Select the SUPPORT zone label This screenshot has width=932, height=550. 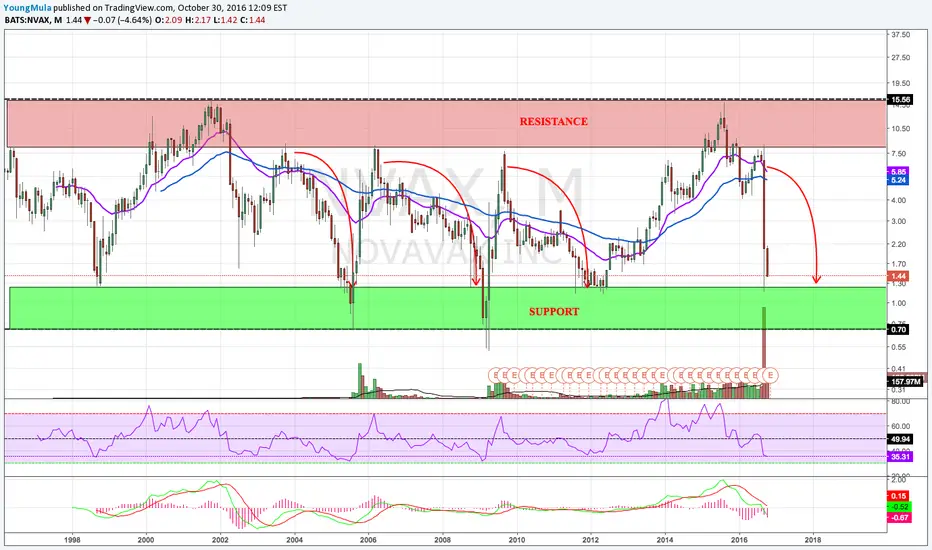click(x=553, y=312)
